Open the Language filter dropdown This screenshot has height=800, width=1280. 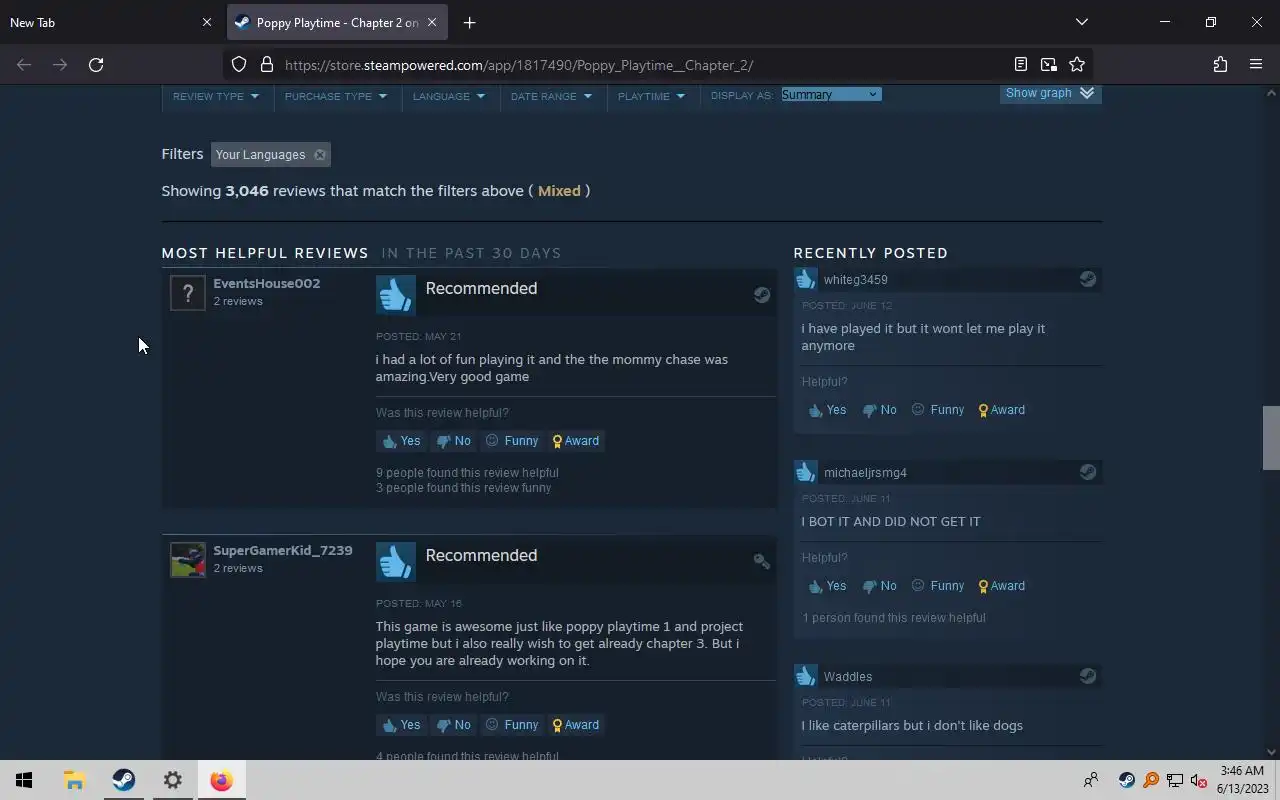pyautogui.click(x=448, y=96)
